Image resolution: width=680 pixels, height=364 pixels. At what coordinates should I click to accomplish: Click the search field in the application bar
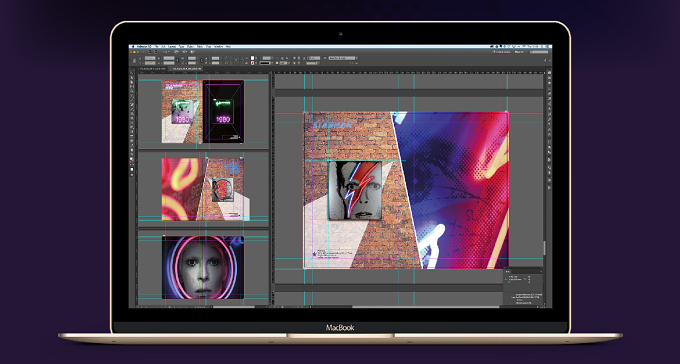(x=539, y=52)
